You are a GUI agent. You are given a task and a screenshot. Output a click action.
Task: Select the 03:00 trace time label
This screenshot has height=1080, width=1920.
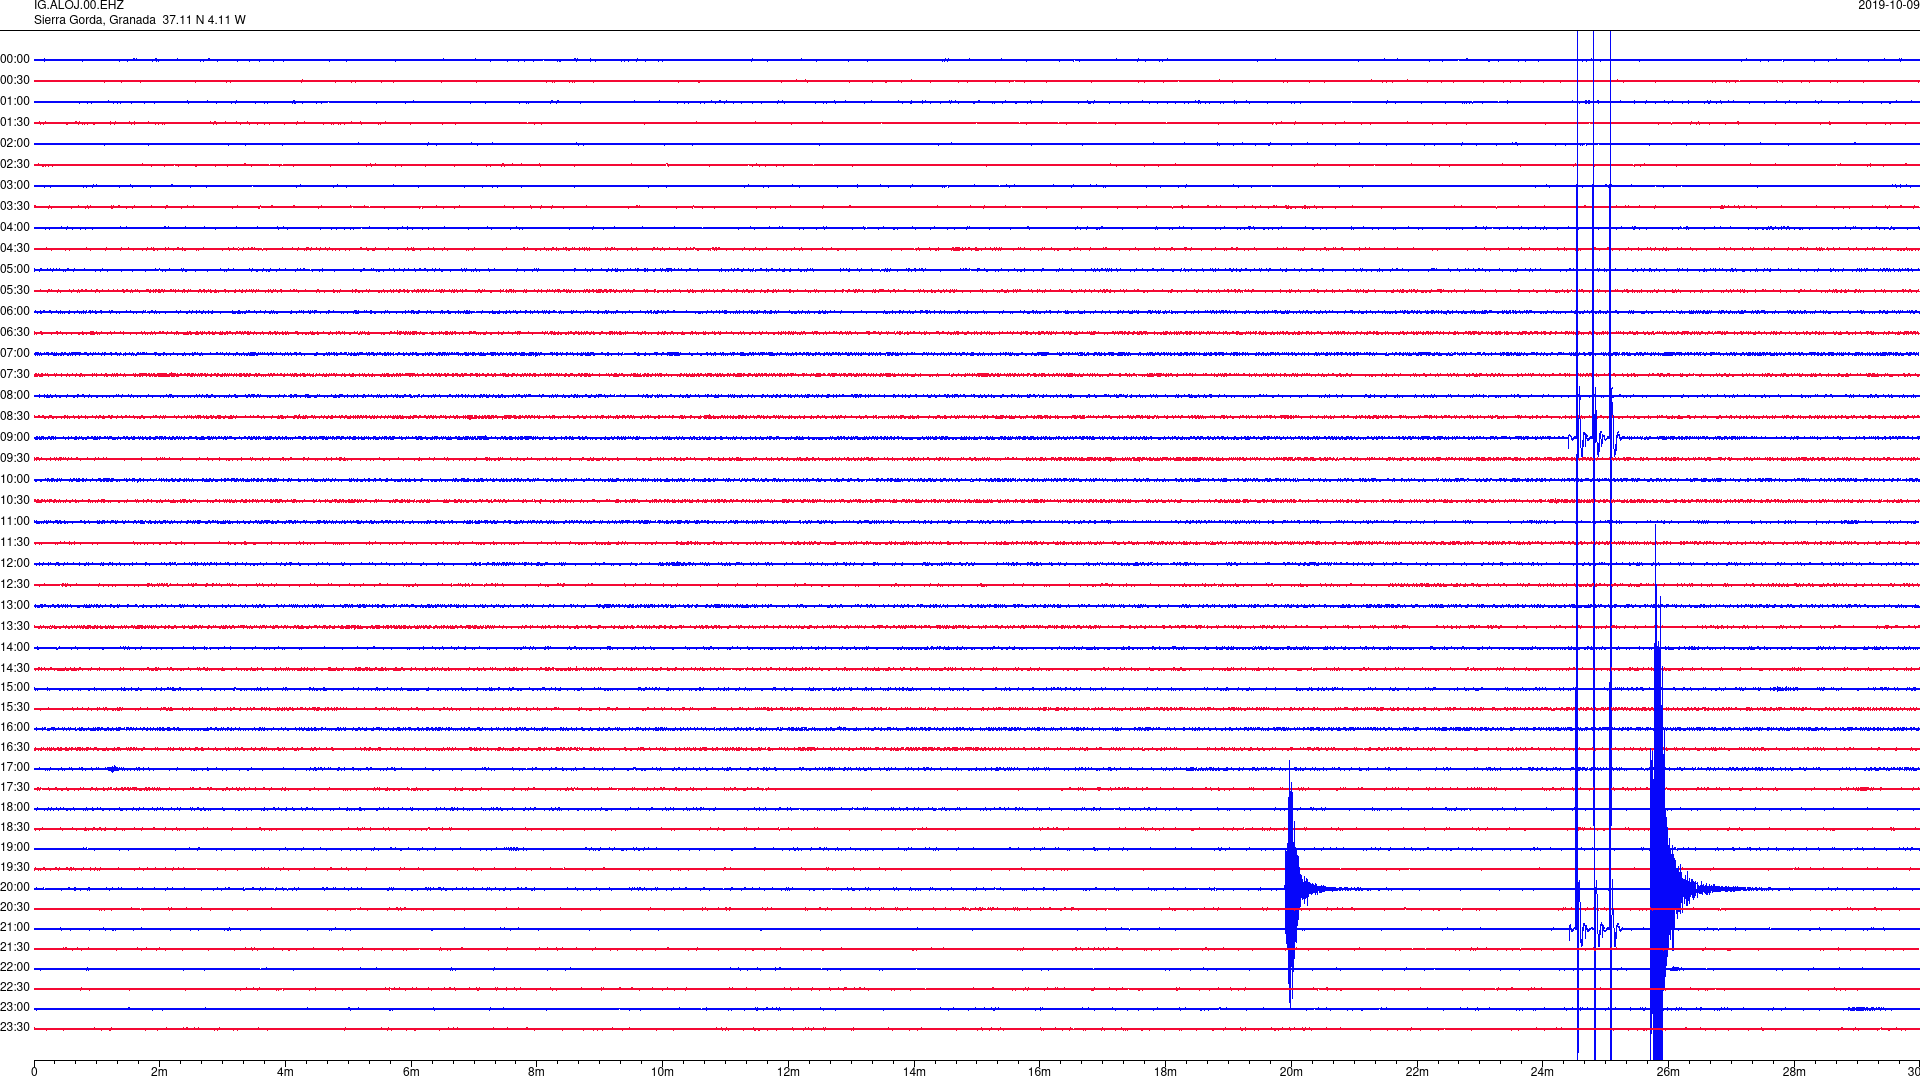pyautogui.click(x=15, y=185)
